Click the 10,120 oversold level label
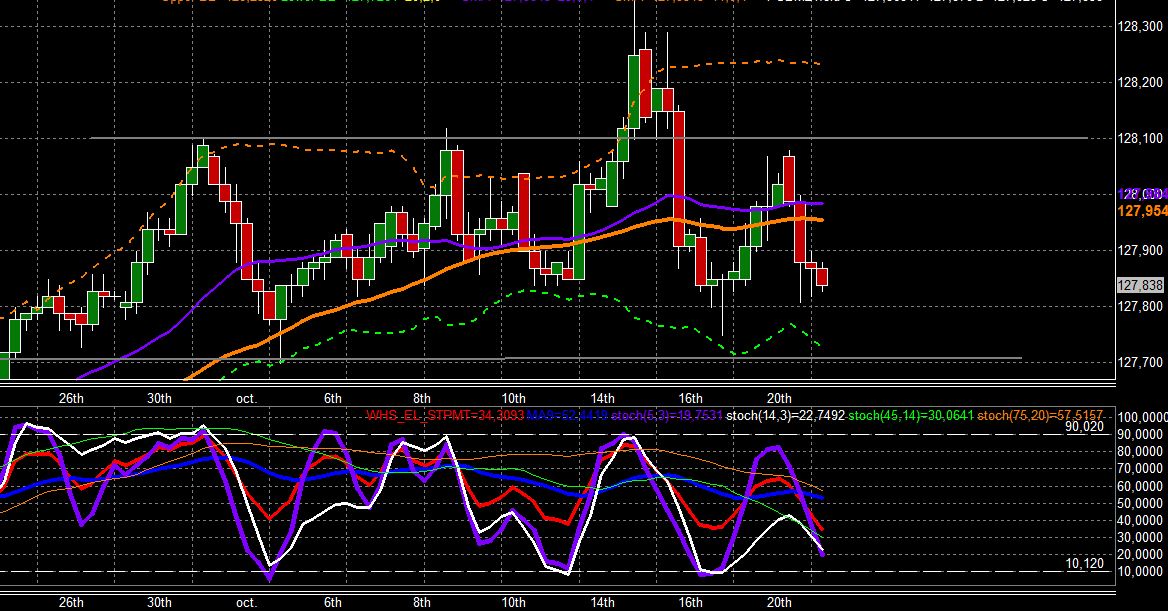This screenshot has width=1168, height=611. pos(1085,564)
